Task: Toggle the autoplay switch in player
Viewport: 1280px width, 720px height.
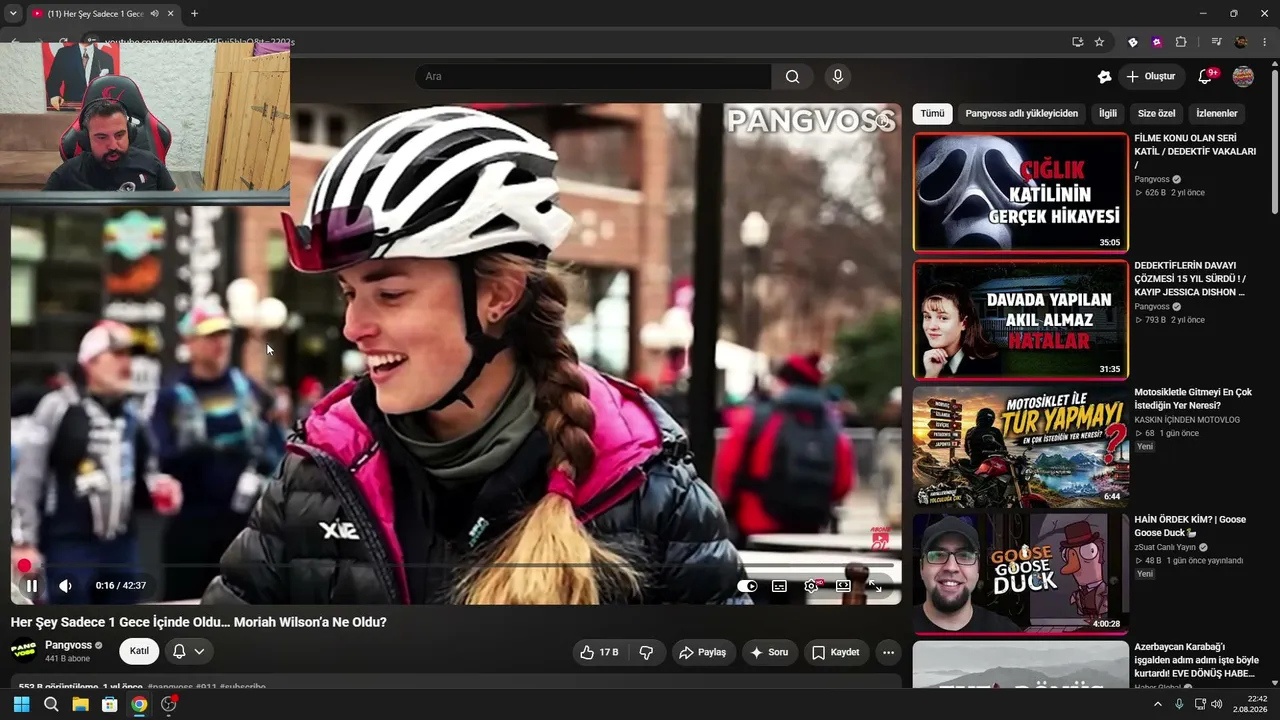Action: coord(747,586)
